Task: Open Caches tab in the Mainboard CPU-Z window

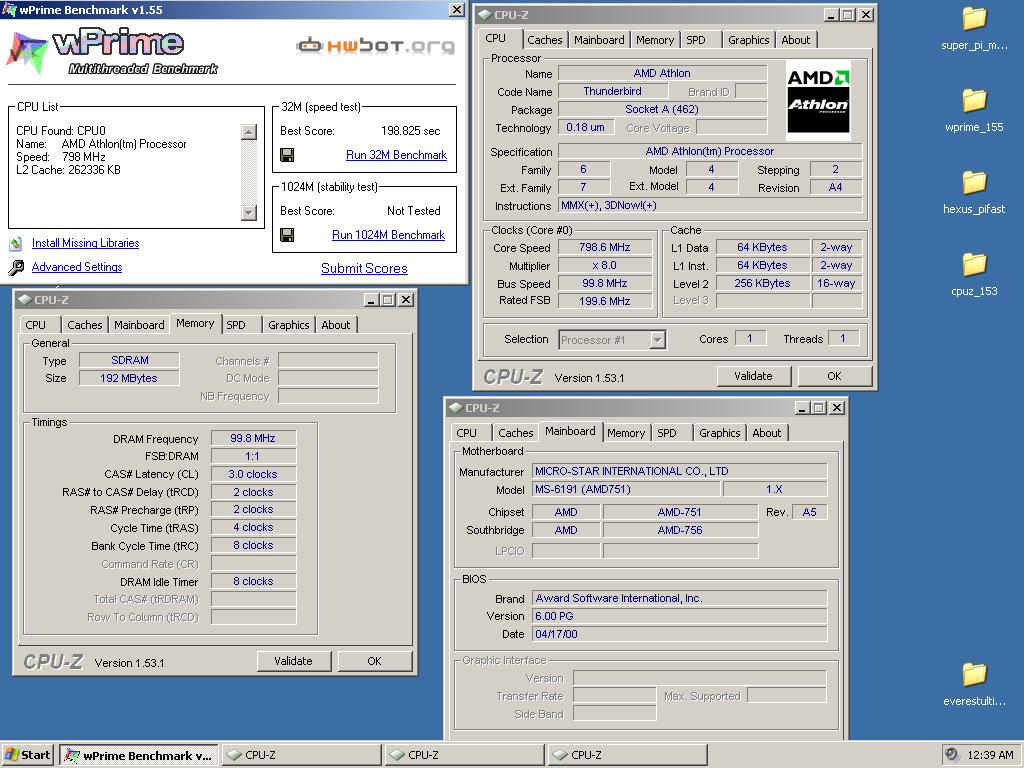Action: click(516, 432)
